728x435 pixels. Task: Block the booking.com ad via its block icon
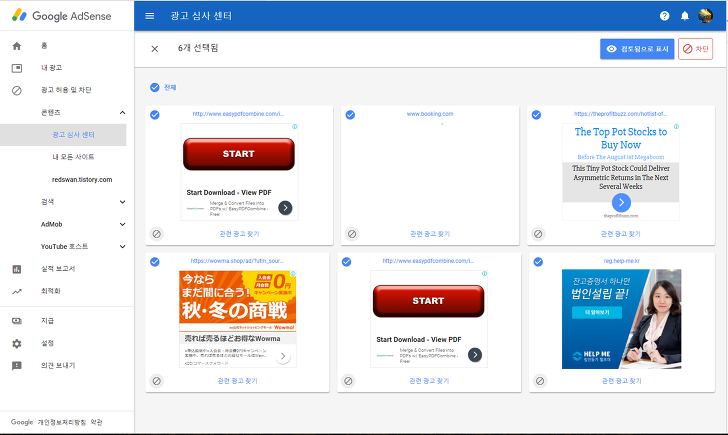tap(352, 234)
